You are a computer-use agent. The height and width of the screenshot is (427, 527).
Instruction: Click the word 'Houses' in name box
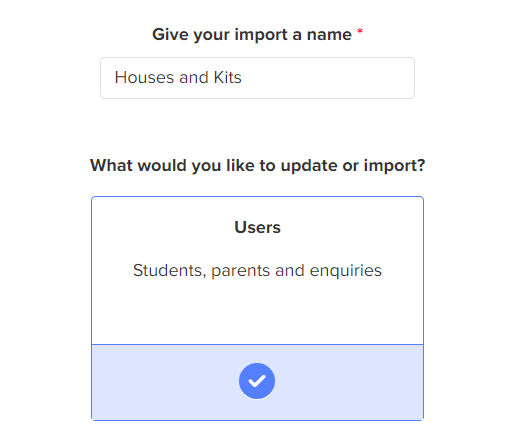tap(145, 78)
